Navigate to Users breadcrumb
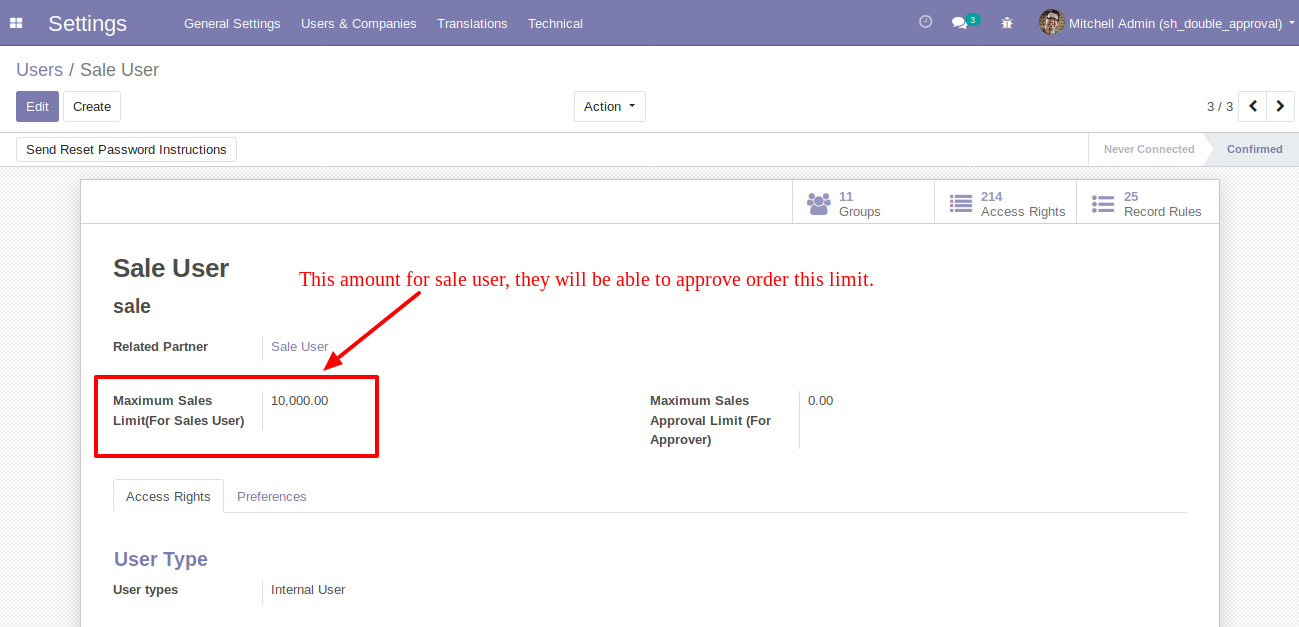Screen dimensions: 1299x627 tap(39, 70)
